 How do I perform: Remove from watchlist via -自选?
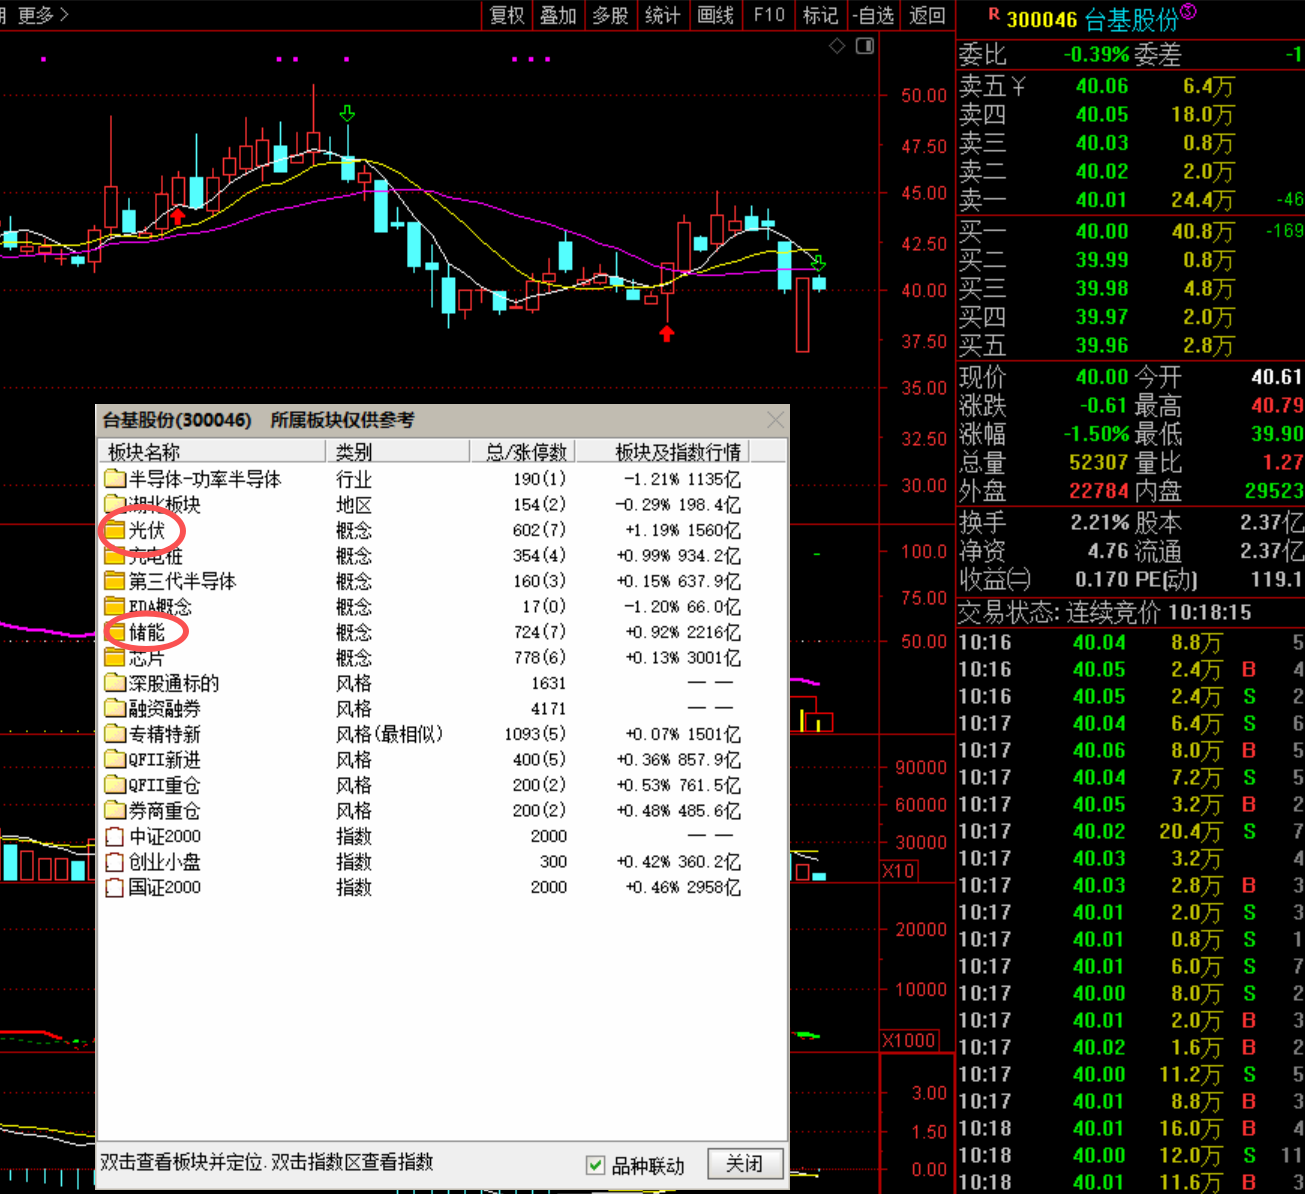[x=874, y=15]
